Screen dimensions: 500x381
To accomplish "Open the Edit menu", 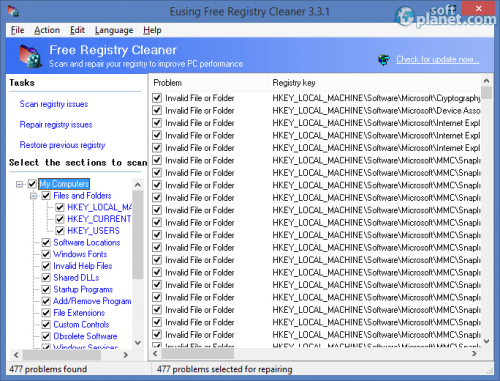I will (x=77, y=30).
